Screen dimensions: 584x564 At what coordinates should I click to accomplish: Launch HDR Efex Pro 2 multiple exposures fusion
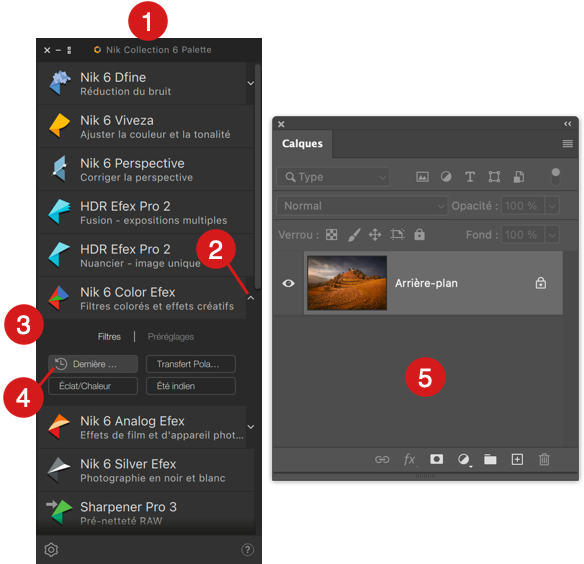click(x=146, y=212)
